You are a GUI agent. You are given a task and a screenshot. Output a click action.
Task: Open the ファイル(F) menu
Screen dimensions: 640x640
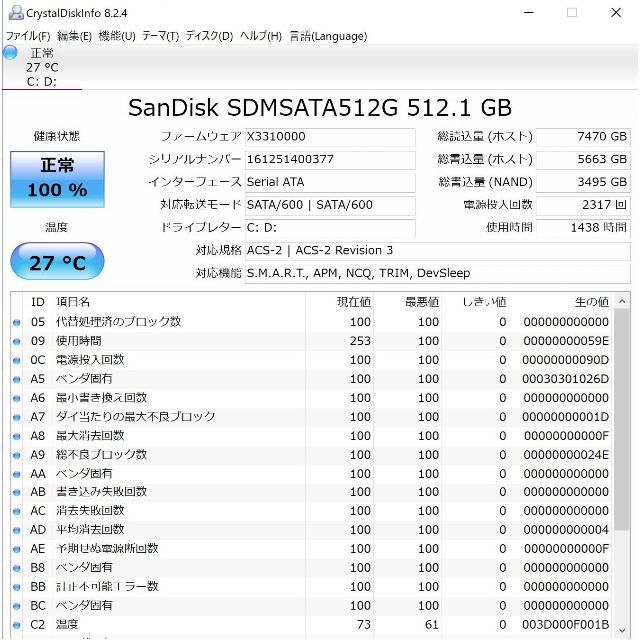[28, 36]
